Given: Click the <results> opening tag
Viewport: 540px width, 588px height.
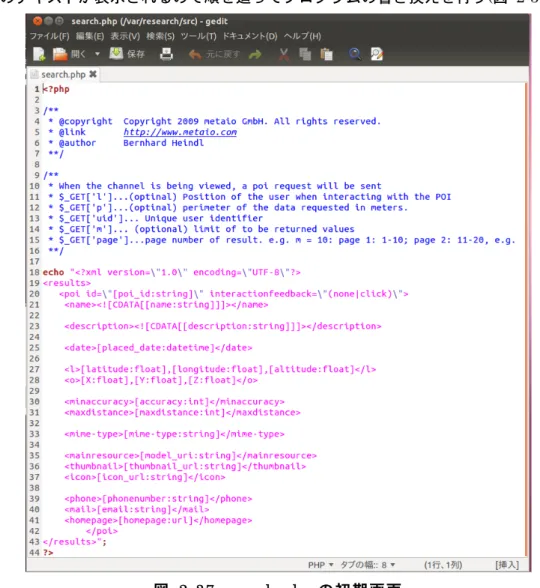Looking at the screenshot, I should tap(67, 283).
